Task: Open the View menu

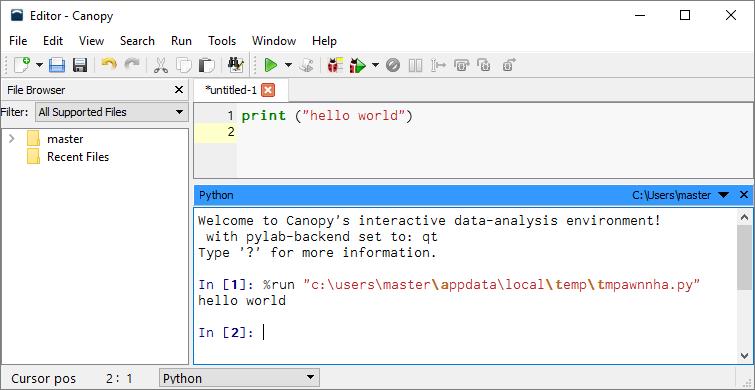Action: click(91, 41)
